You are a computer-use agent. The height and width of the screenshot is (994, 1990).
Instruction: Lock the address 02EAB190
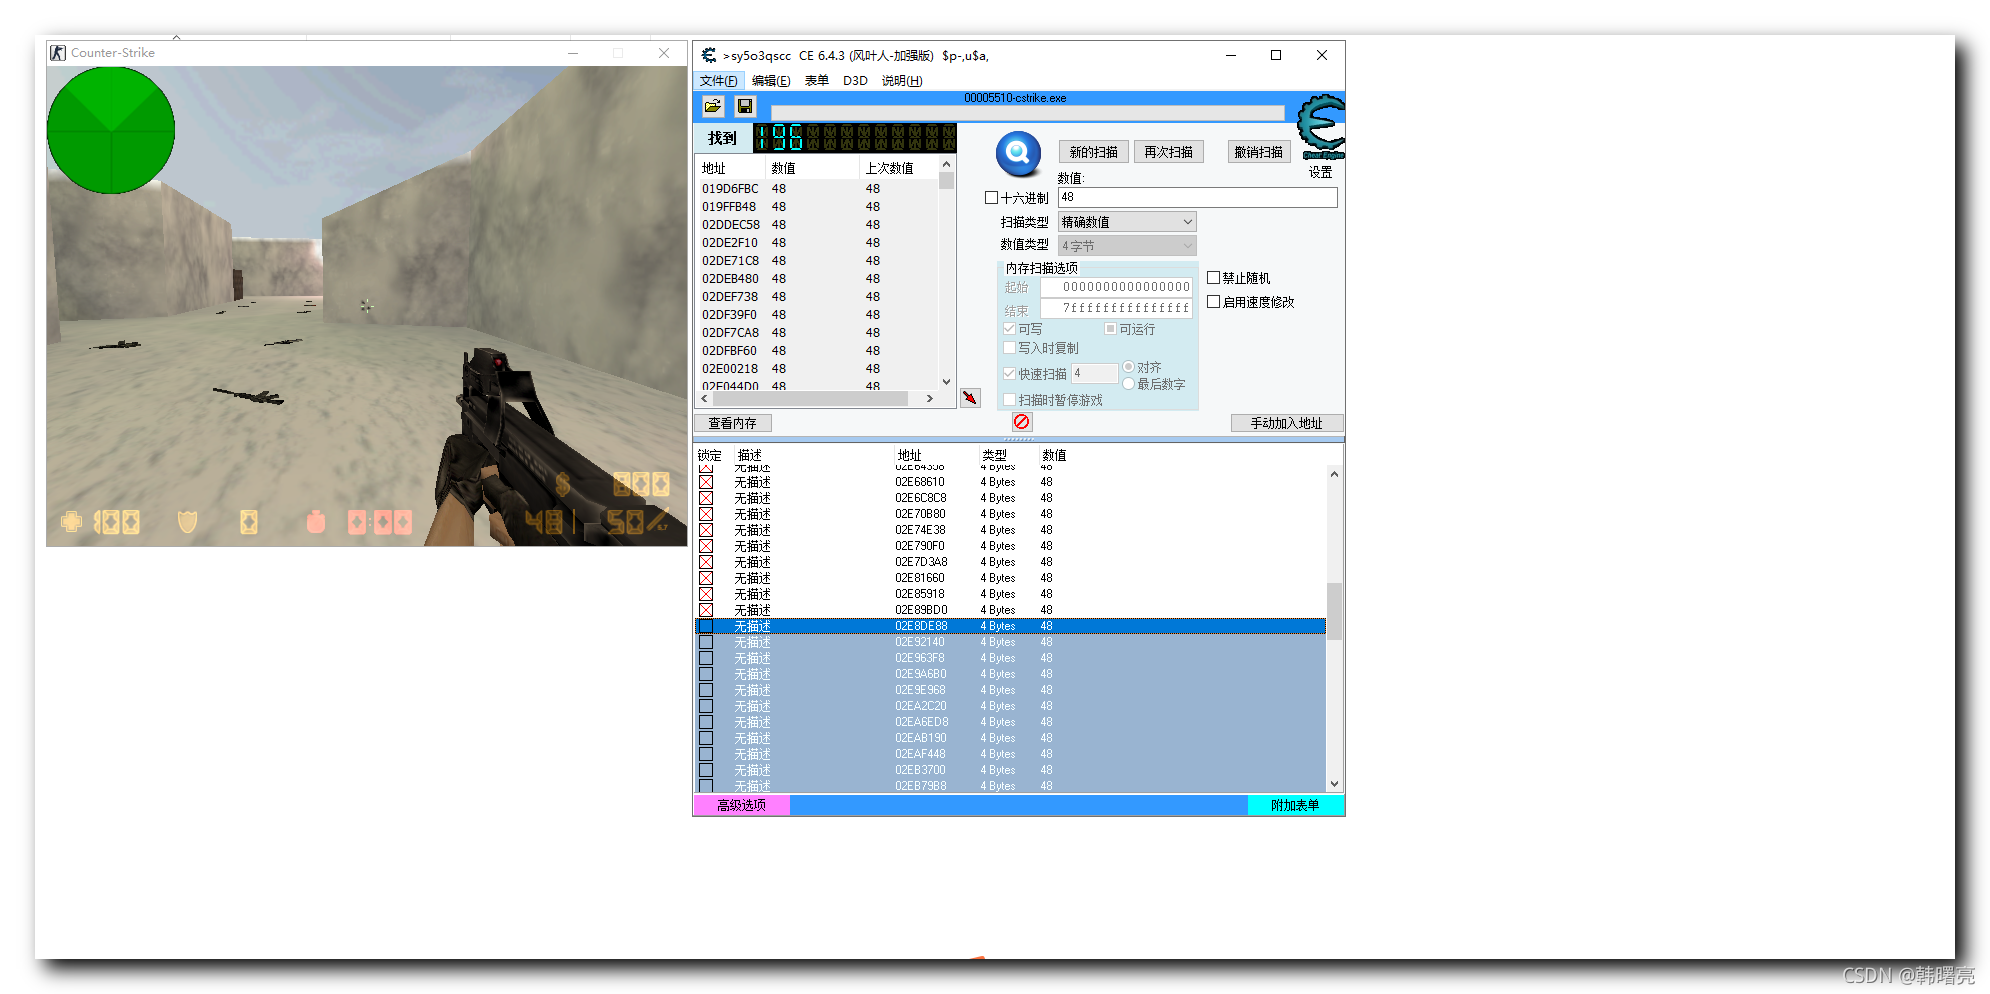point(706,738)
